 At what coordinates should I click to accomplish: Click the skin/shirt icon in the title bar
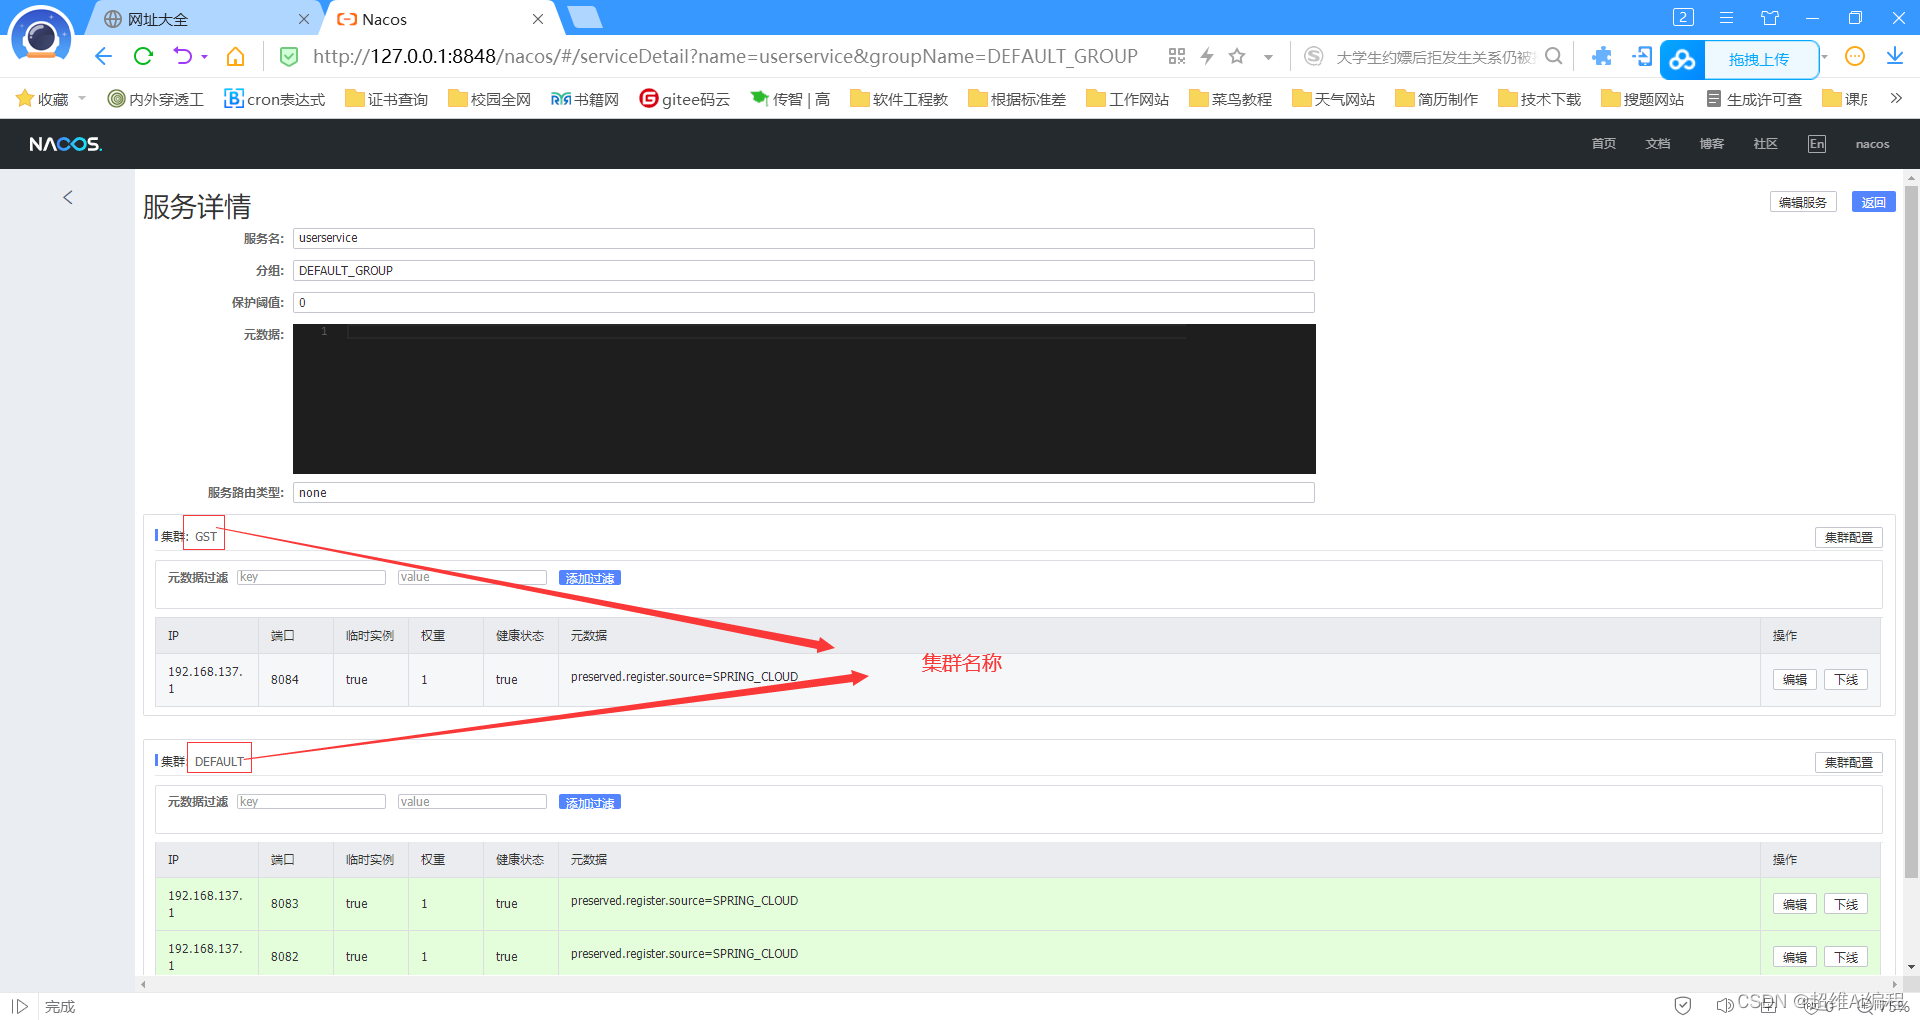[1770, 18]
